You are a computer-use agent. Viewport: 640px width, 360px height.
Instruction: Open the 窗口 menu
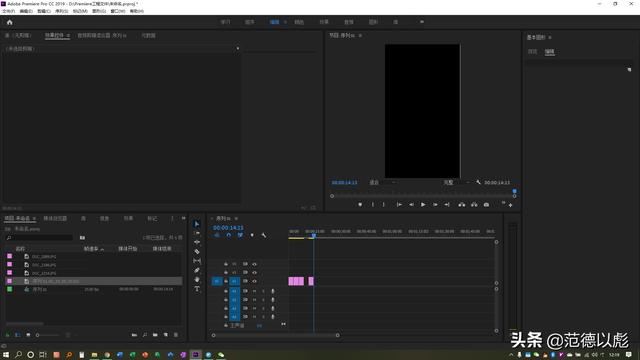118,11
